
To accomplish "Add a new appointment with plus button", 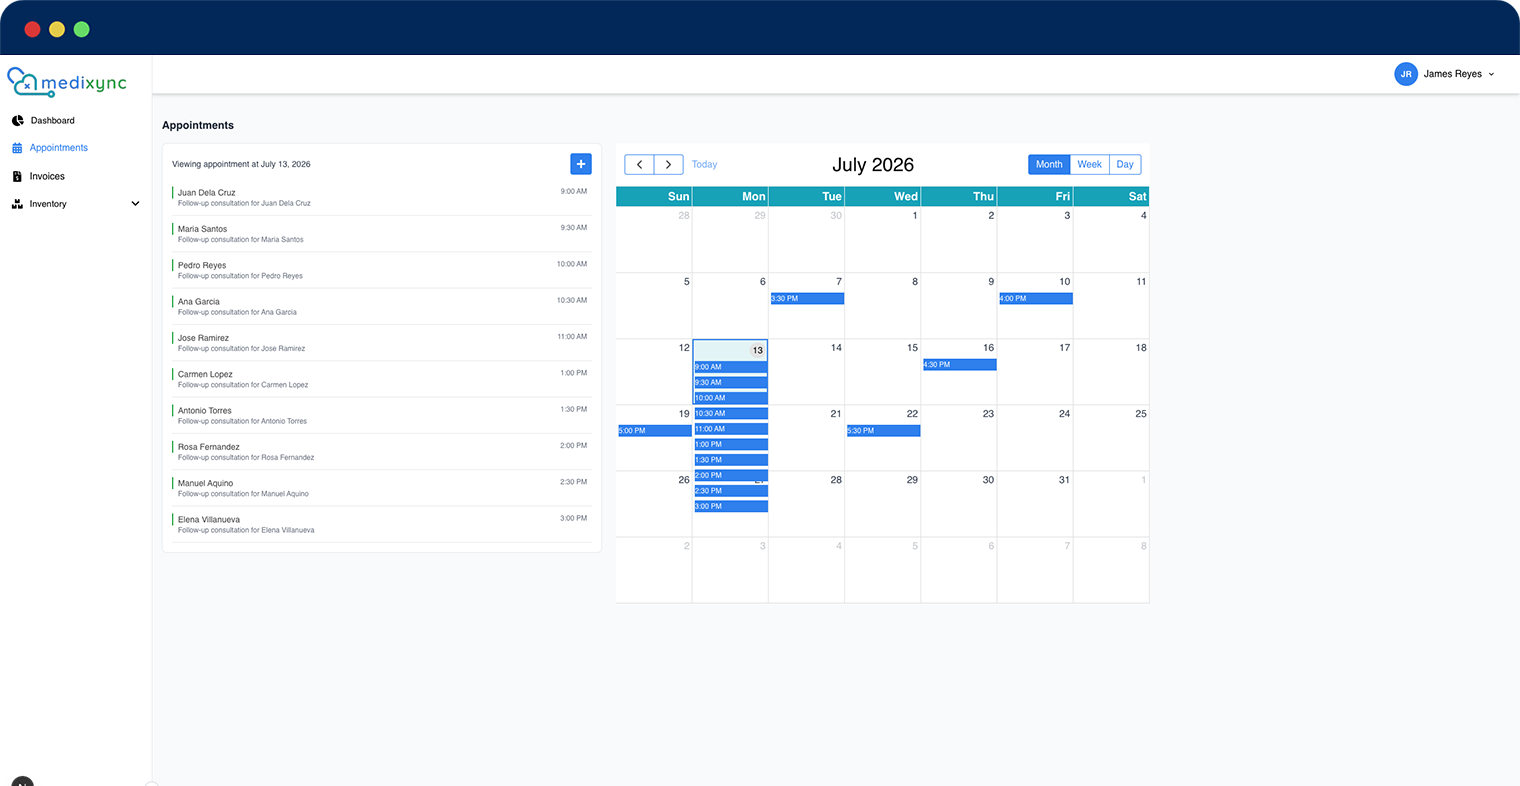I will pyautogui.click(x=581, y=164).
